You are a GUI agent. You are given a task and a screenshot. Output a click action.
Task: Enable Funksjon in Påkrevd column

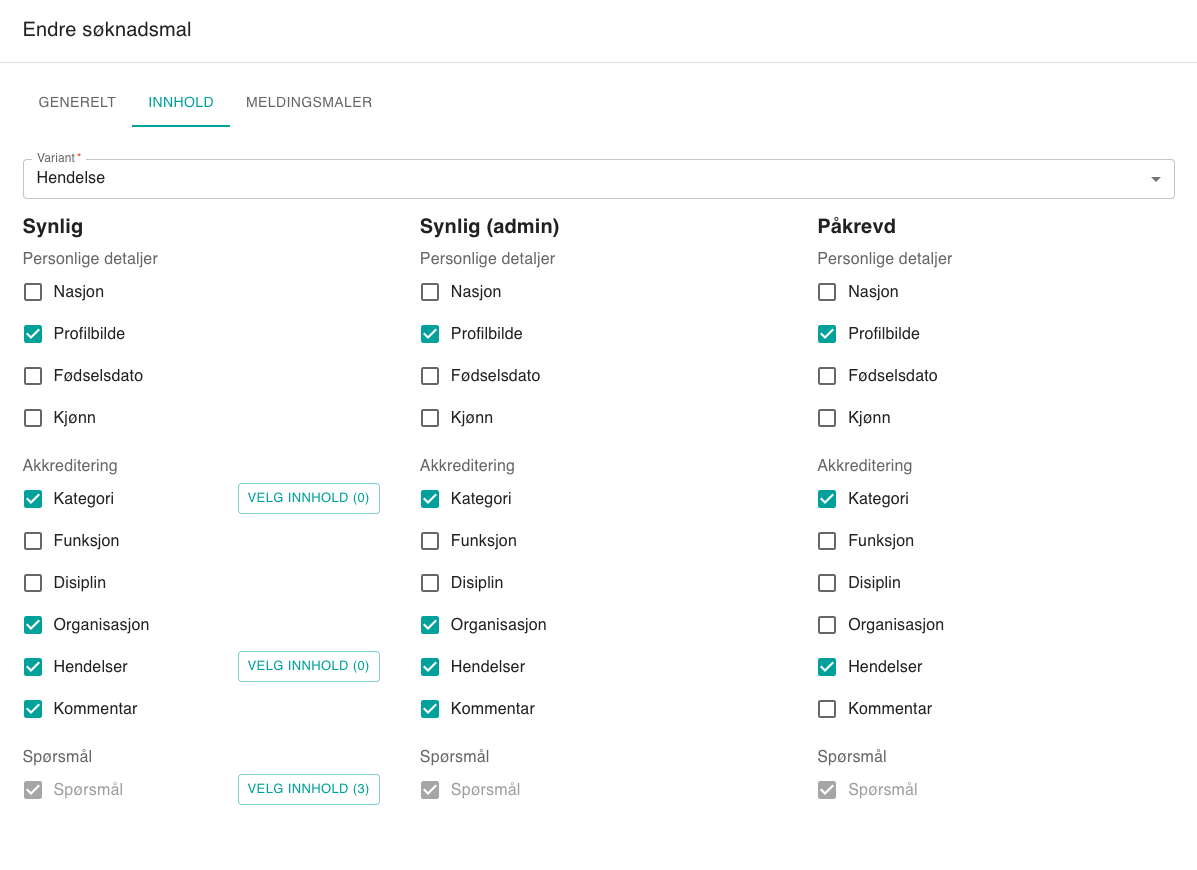click(x=827, y=541)
